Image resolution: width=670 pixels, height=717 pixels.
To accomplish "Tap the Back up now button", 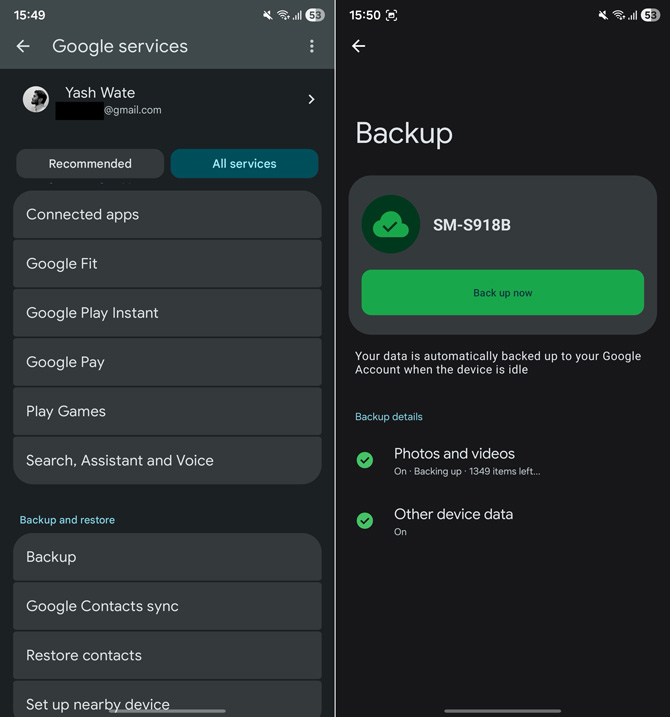I will click(503, 293).
